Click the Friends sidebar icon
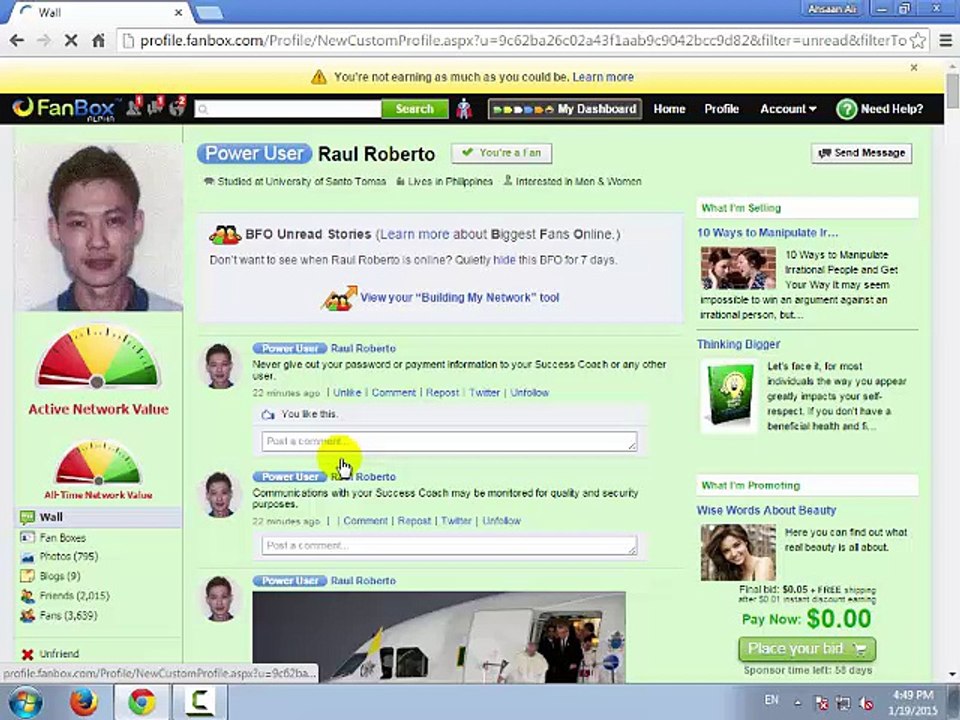 tap(27, 596)
